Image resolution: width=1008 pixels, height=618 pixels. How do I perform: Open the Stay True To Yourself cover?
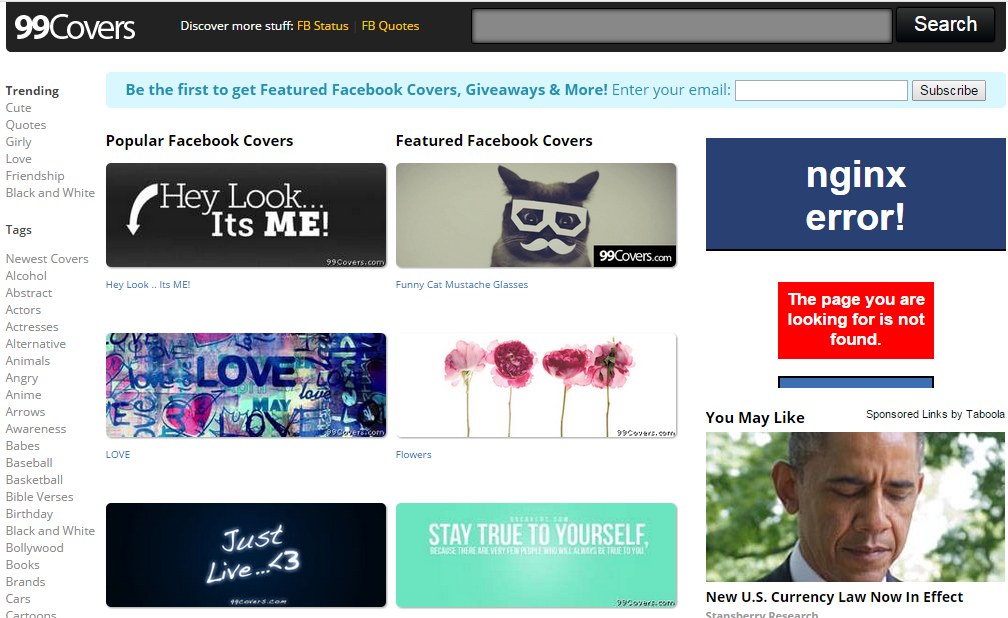click(x=536, y=555)
